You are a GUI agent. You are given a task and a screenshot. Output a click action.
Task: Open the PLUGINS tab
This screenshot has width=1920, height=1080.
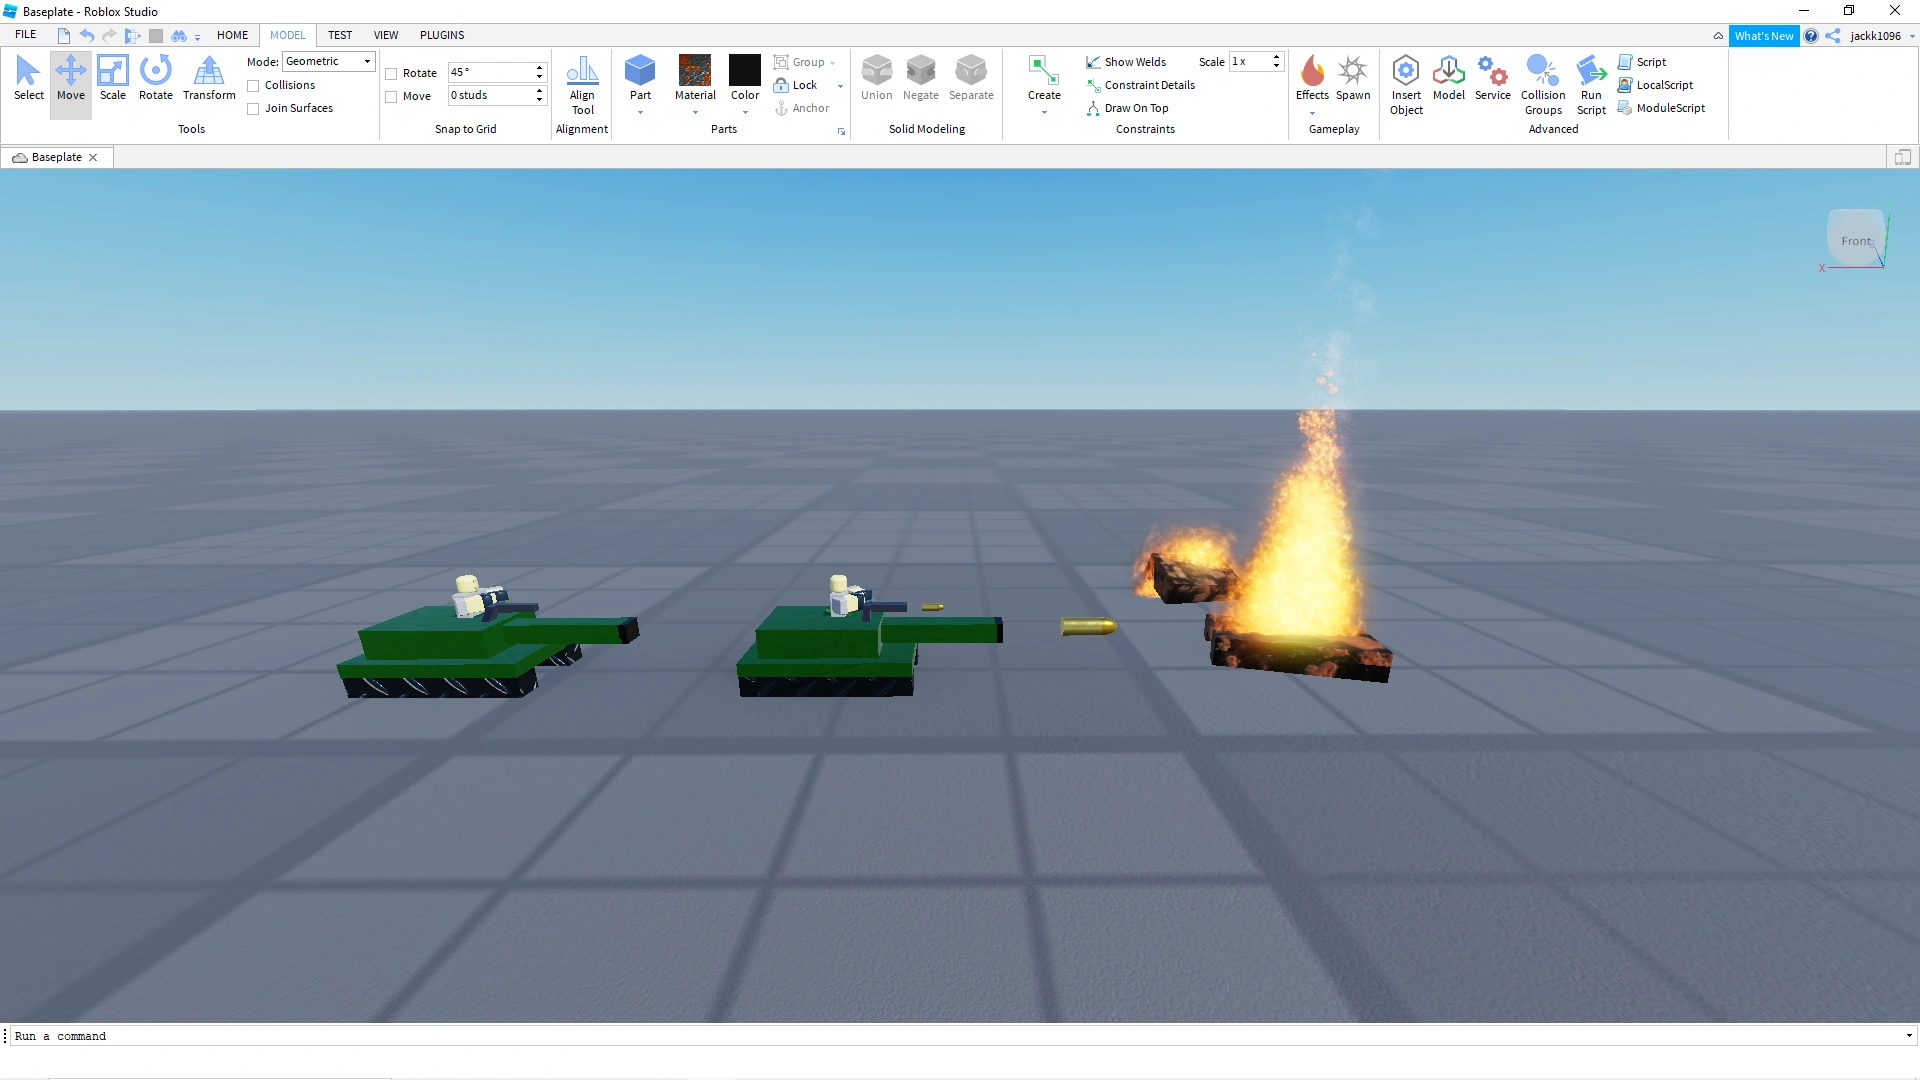coord(442,35)
